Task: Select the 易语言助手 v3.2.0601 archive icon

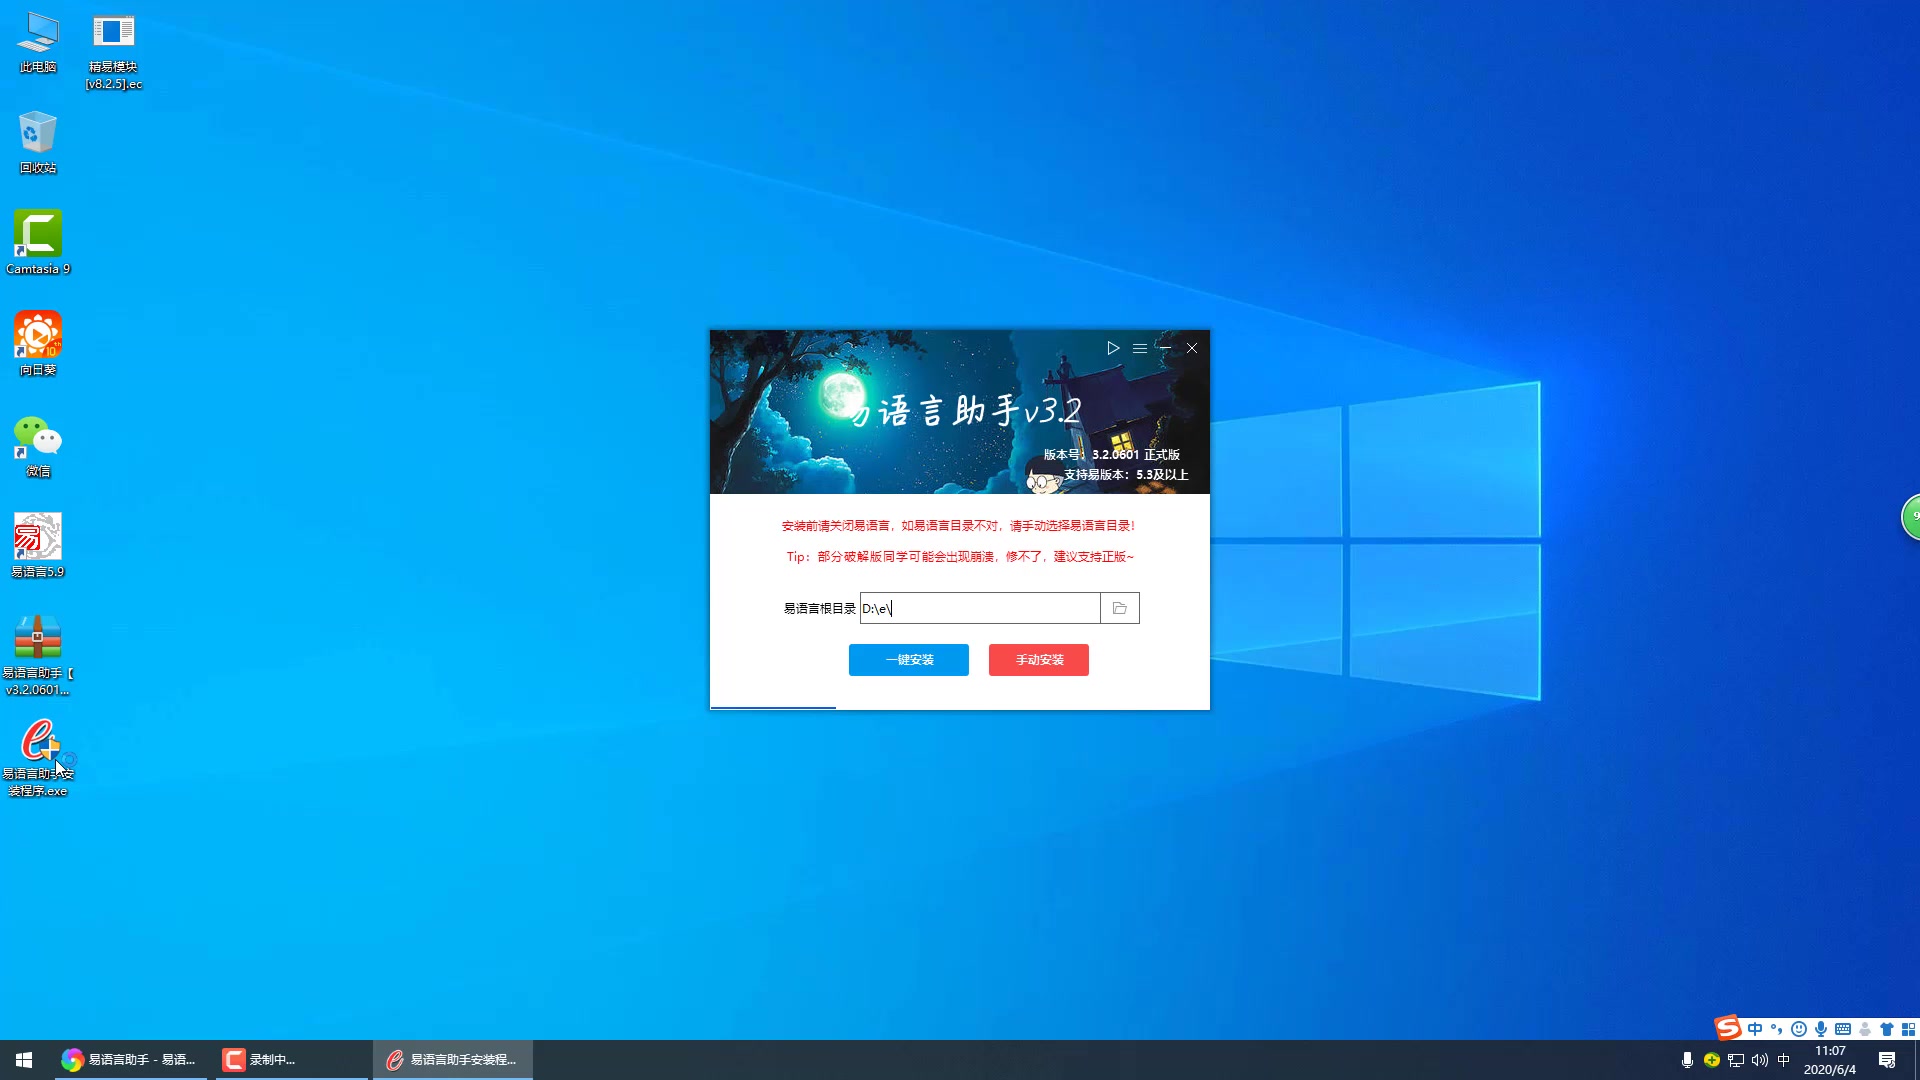Action: pyautogui.click(x=38, y=655)
